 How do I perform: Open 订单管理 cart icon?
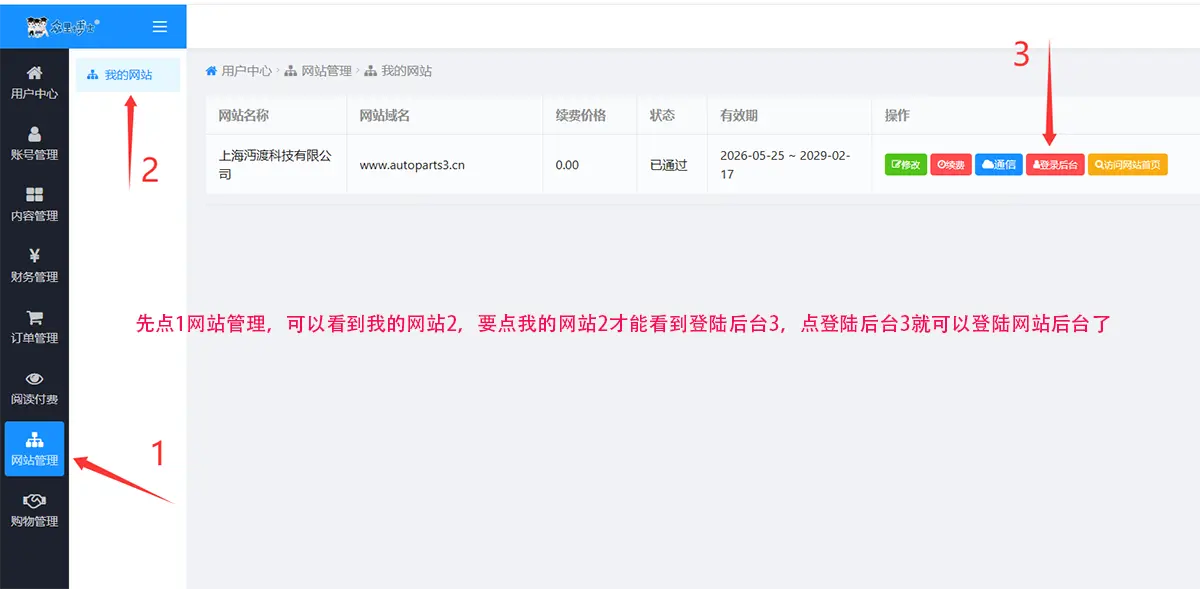pos(34,317)
